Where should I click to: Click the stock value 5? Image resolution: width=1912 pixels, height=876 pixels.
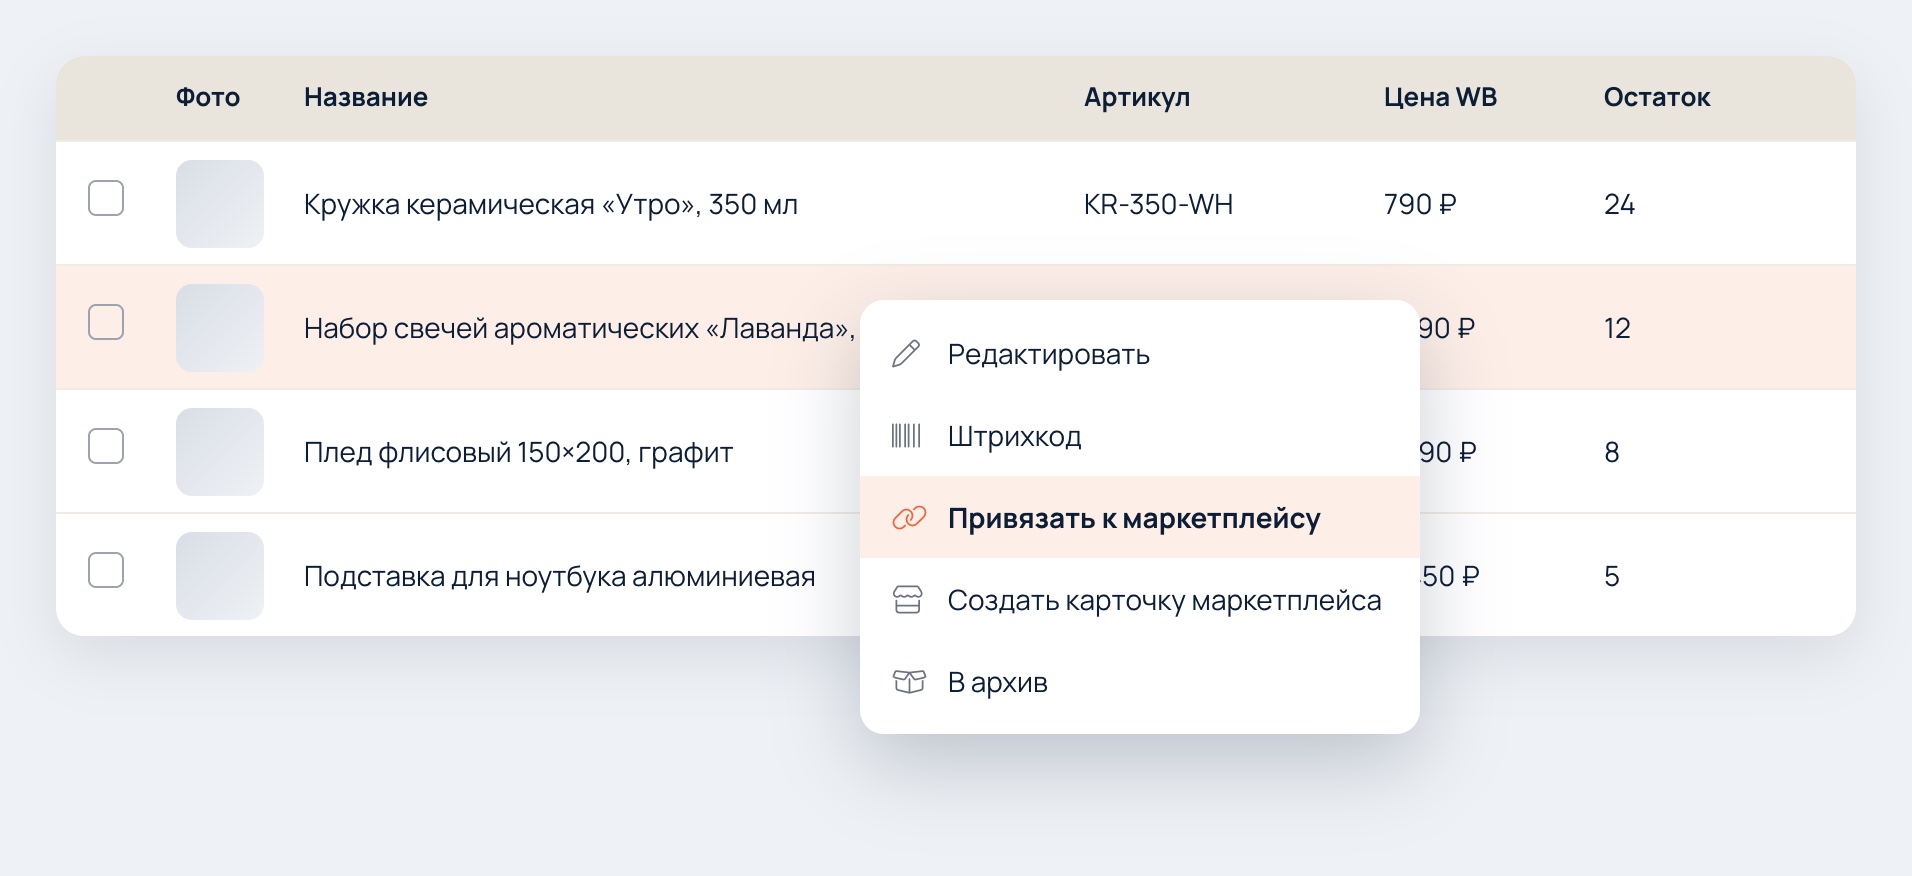pyautogui.click(x=1612, y=577)
